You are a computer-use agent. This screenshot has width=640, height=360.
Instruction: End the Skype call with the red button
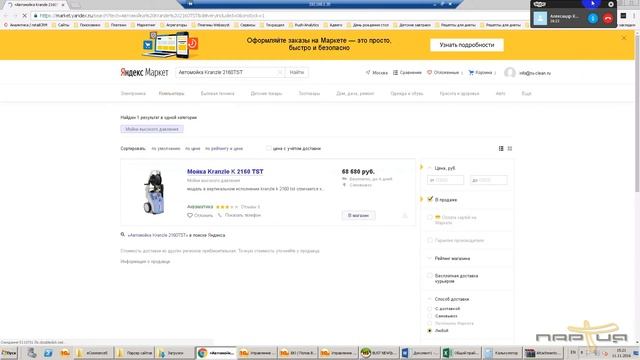click(608, 18)
